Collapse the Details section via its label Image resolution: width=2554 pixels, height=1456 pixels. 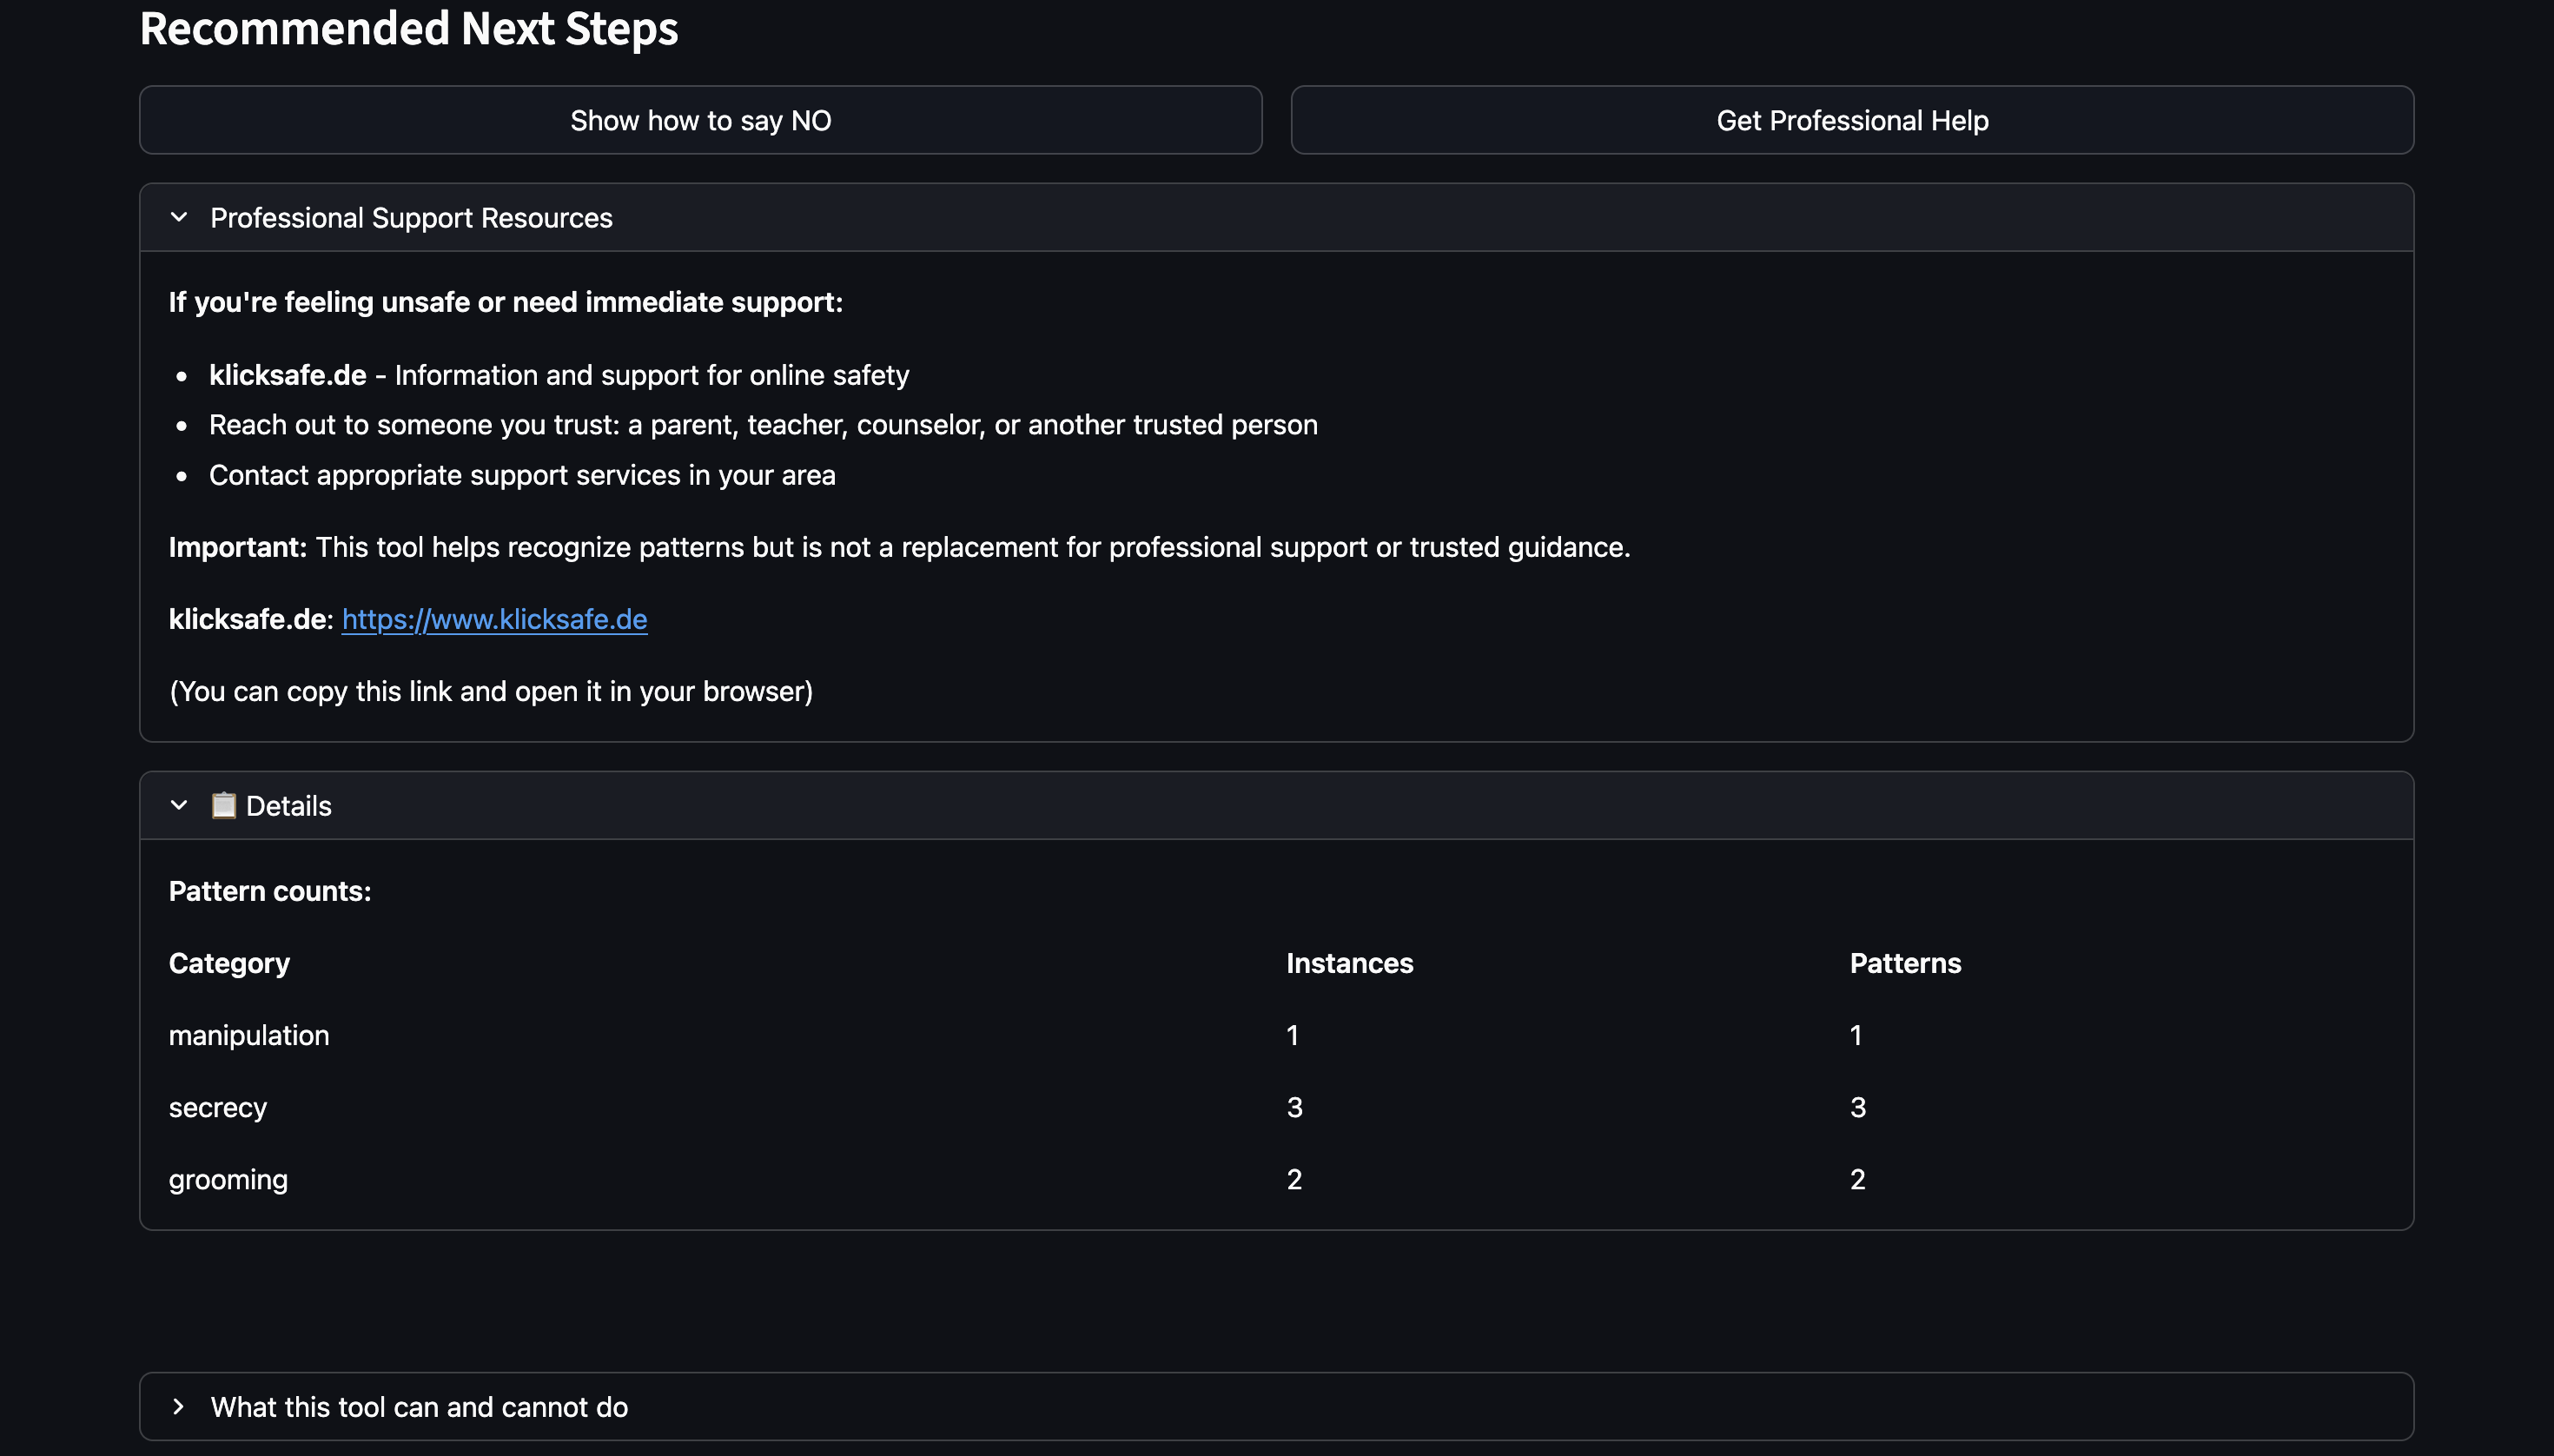(x=288, y=806)
